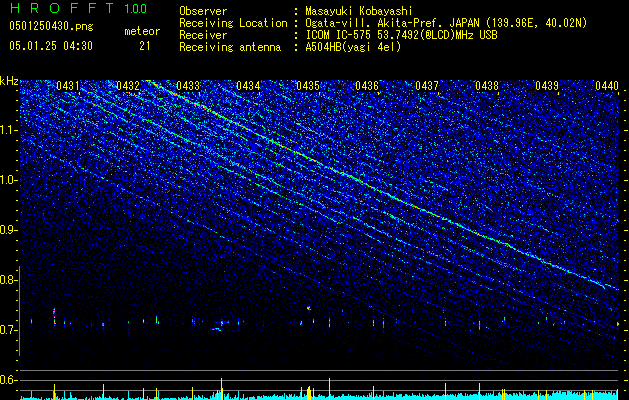Viewport: 629px width, 400px height.
Task: Select the version number 1.0.0
Action: (x=135, y=9)
